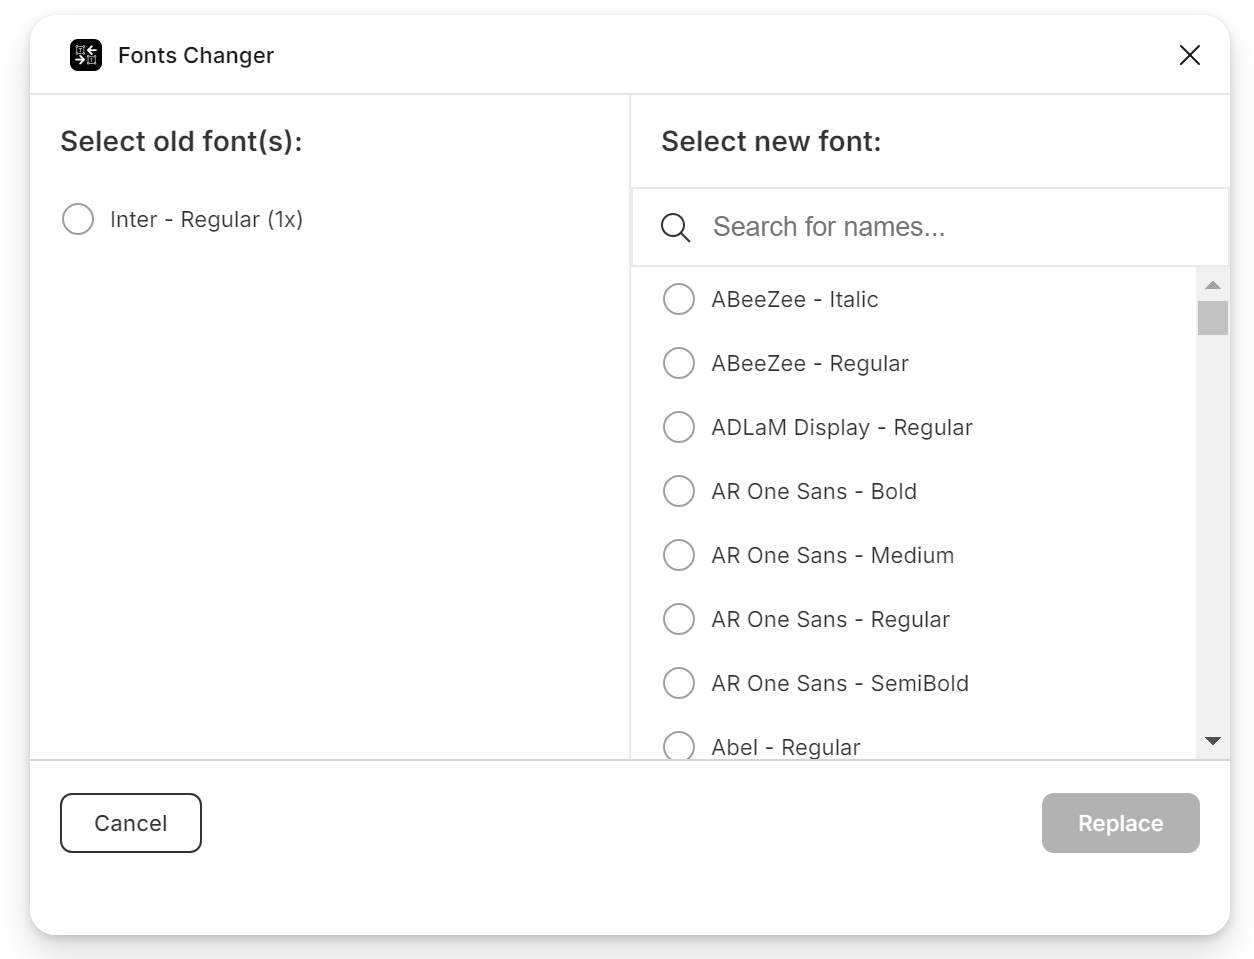The height and width of the screenshot is (959, 1254).
Task: Pick AR One Sans - SemiBold font
Action: point(679,683)
